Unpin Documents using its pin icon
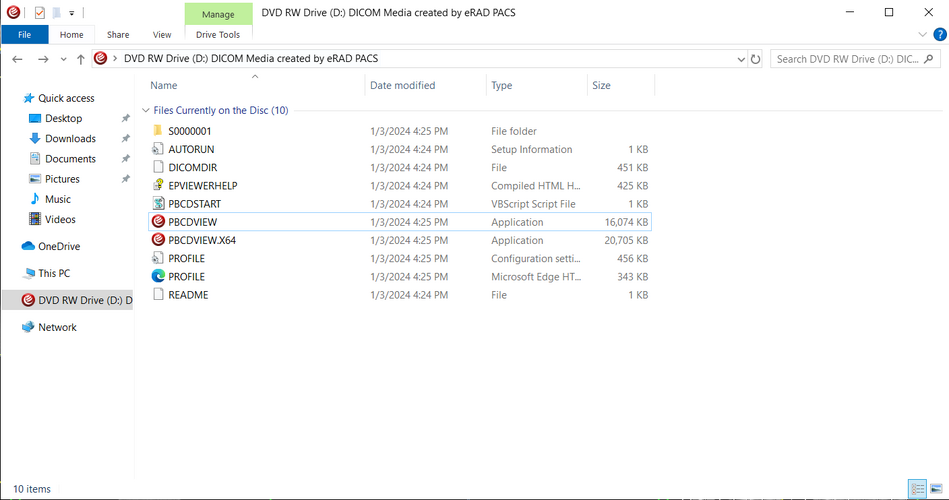Viewport: 949px width, 500px height. 125,159
